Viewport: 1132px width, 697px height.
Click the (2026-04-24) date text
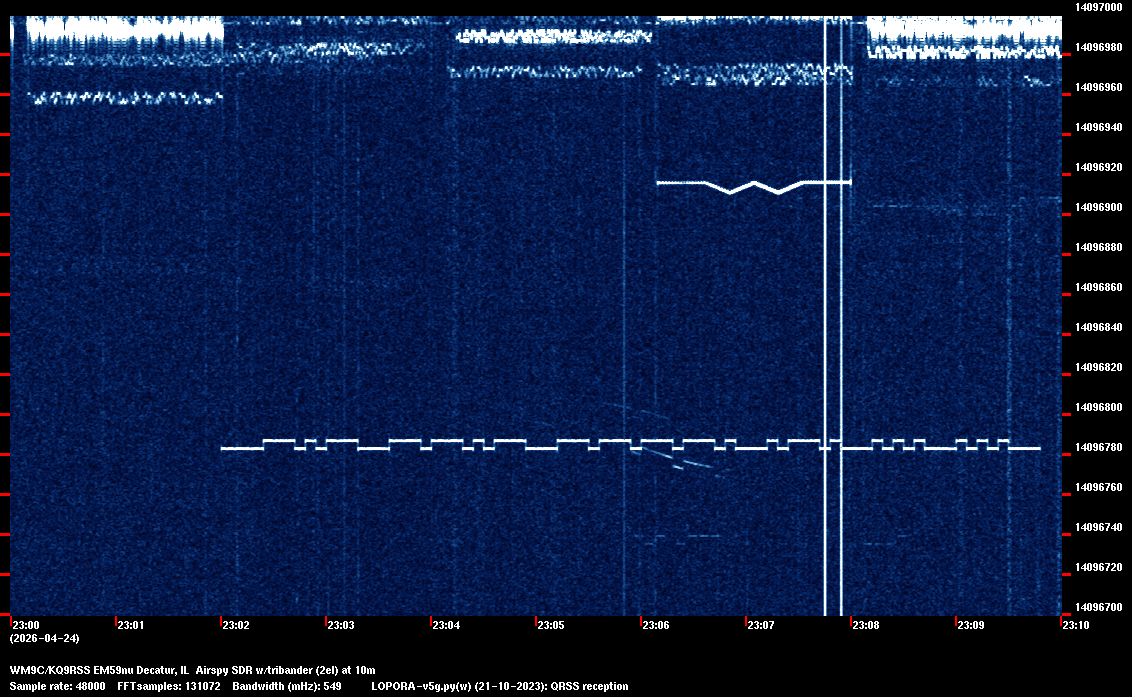click(44, 638)
